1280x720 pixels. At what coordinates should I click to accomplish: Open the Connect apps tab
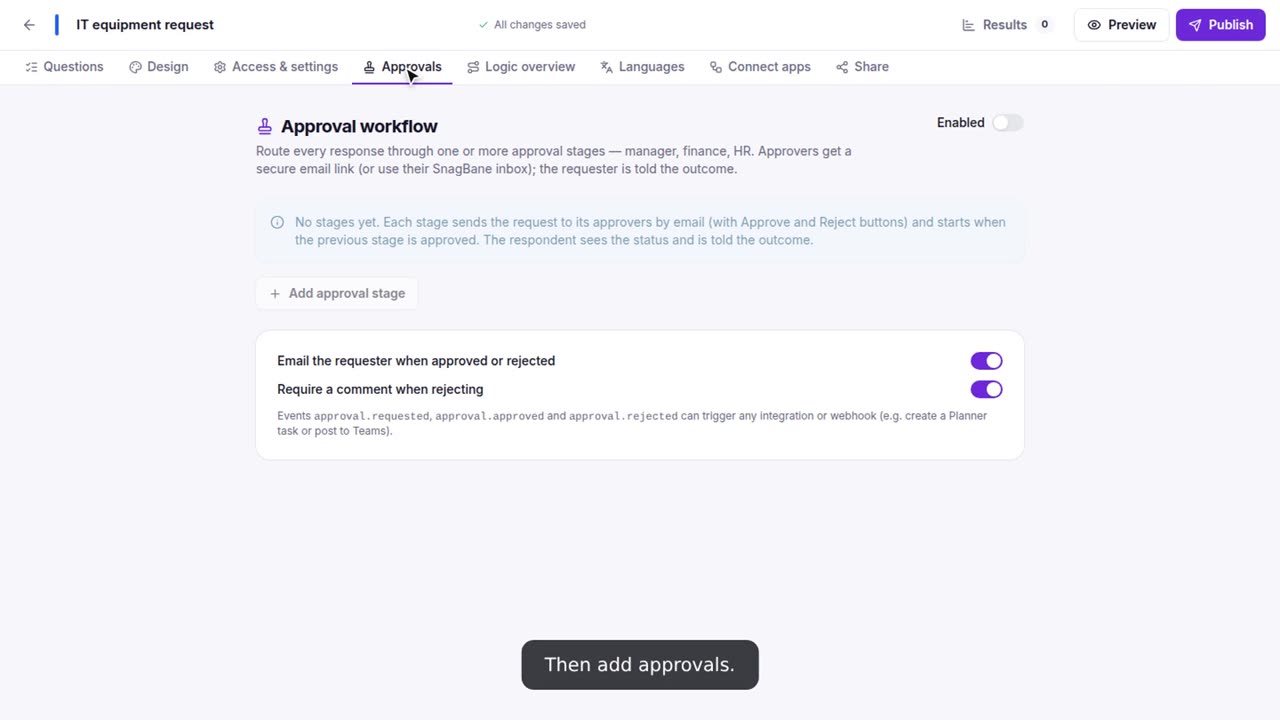click(760, 67)
